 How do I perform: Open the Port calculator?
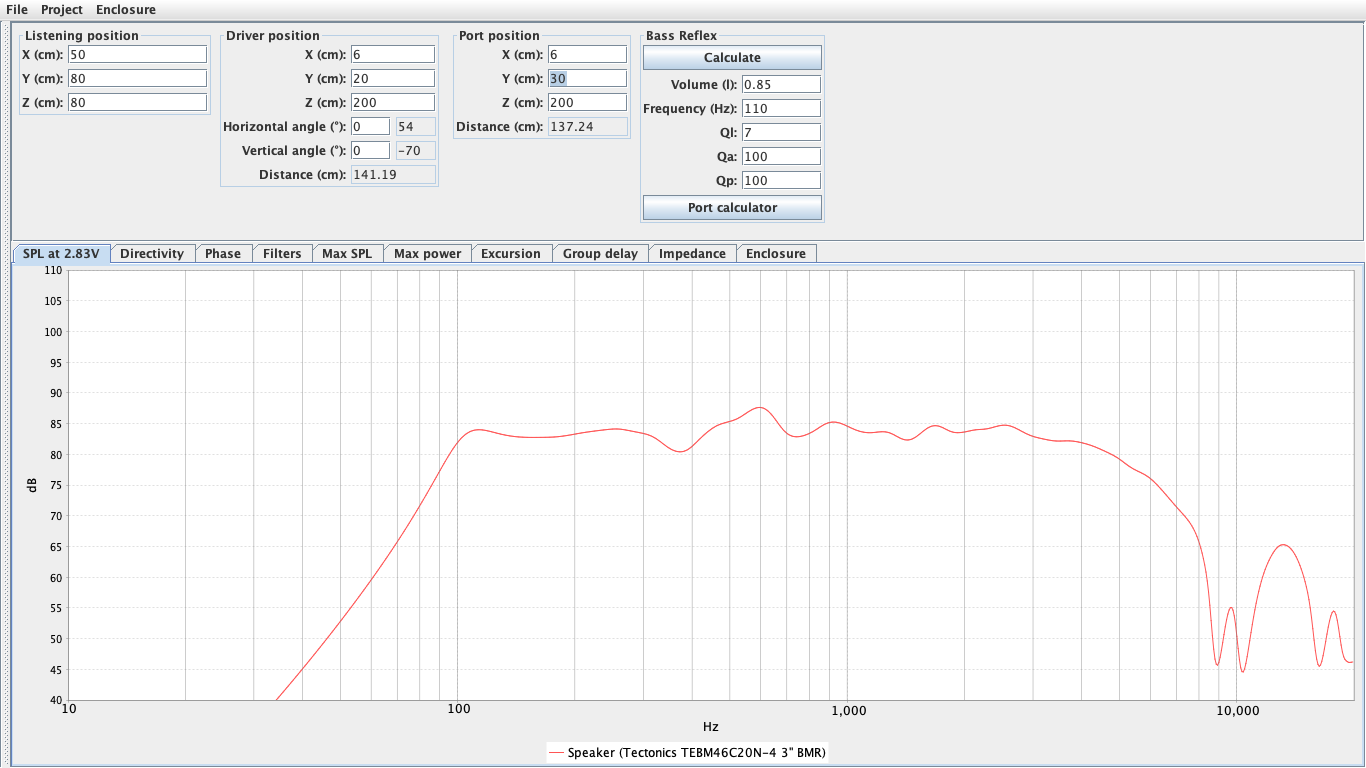pos(732,207)
